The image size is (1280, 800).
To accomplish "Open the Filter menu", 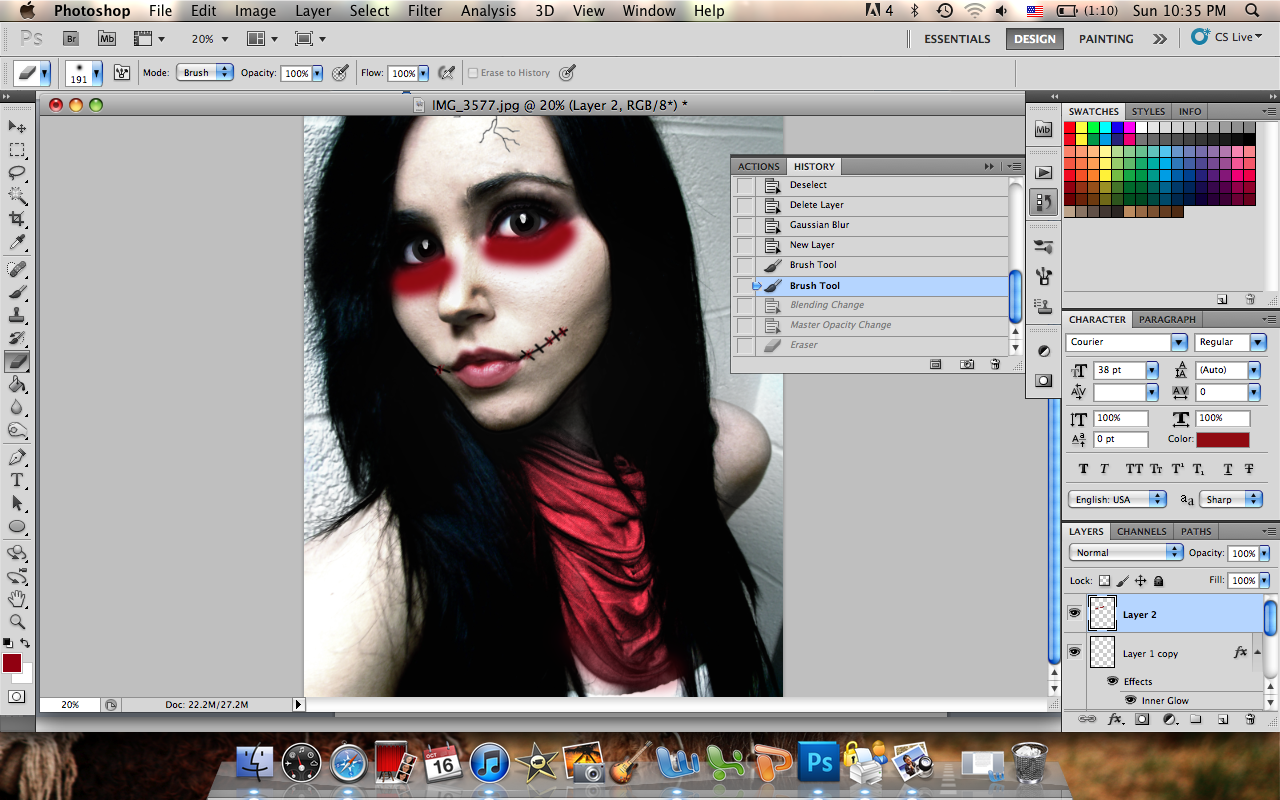I will pos(425,11).
